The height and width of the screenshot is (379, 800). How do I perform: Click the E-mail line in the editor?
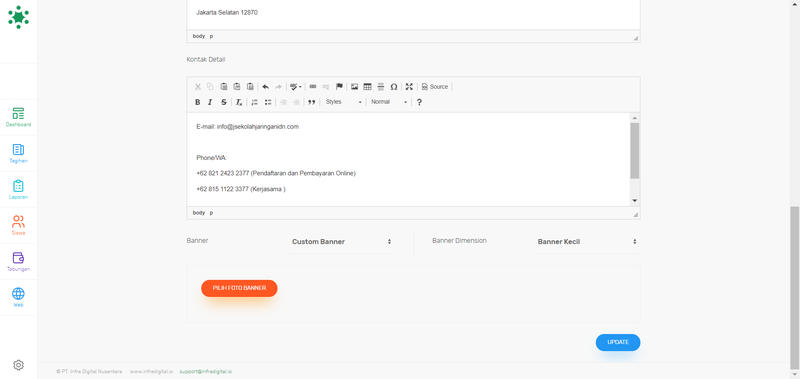247,127
